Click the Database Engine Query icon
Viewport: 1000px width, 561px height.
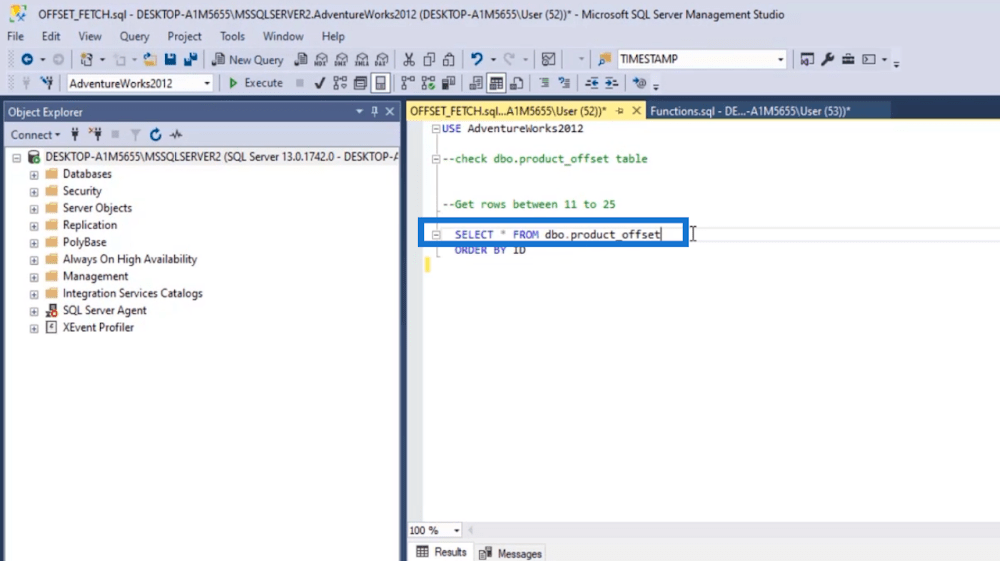301,59
